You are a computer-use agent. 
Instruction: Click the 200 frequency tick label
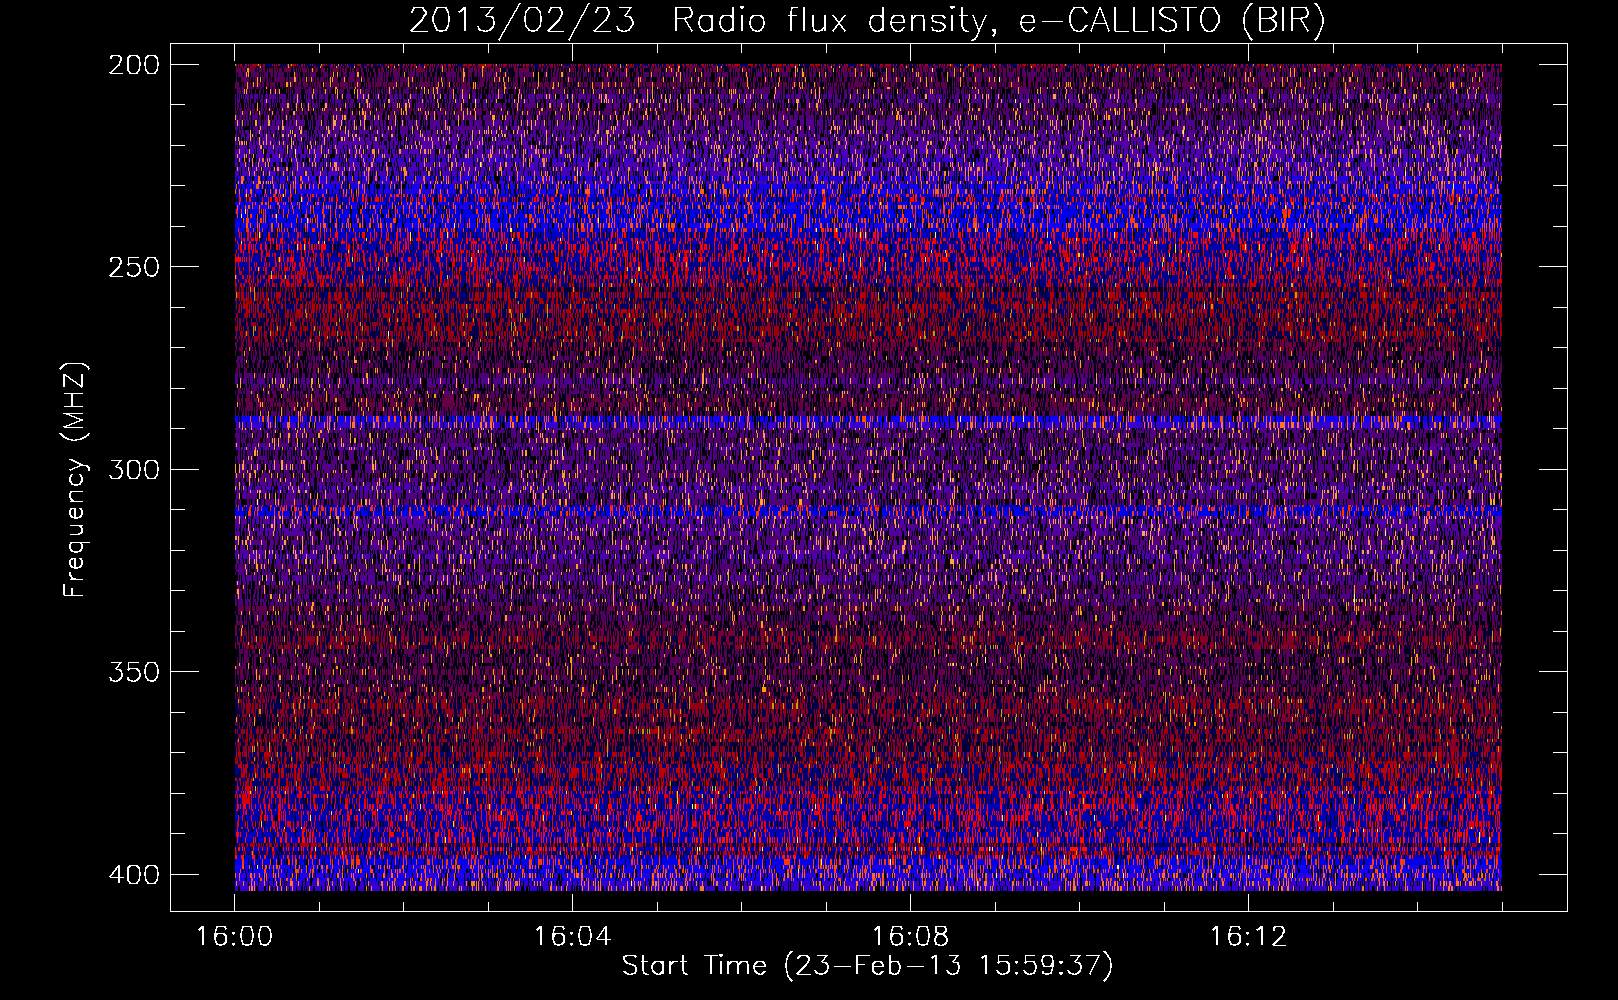[x=133, y=65]
